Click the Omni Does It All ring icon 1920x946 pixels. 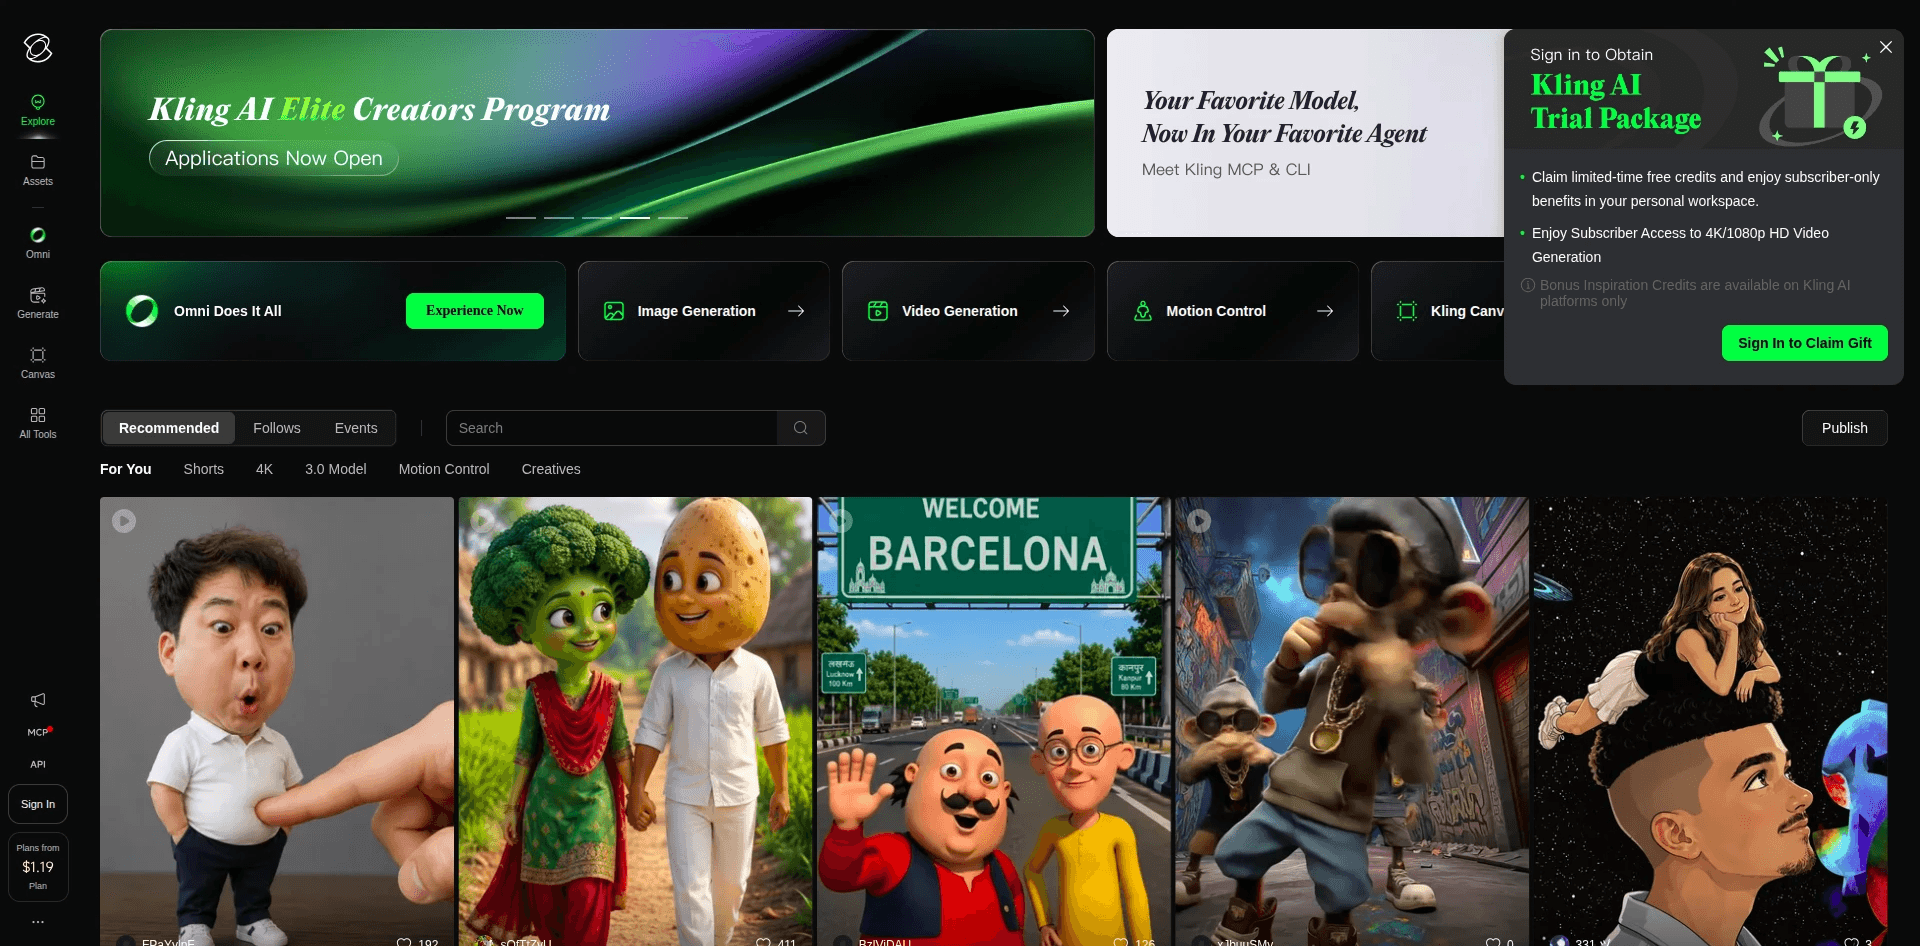pos(142,311)
